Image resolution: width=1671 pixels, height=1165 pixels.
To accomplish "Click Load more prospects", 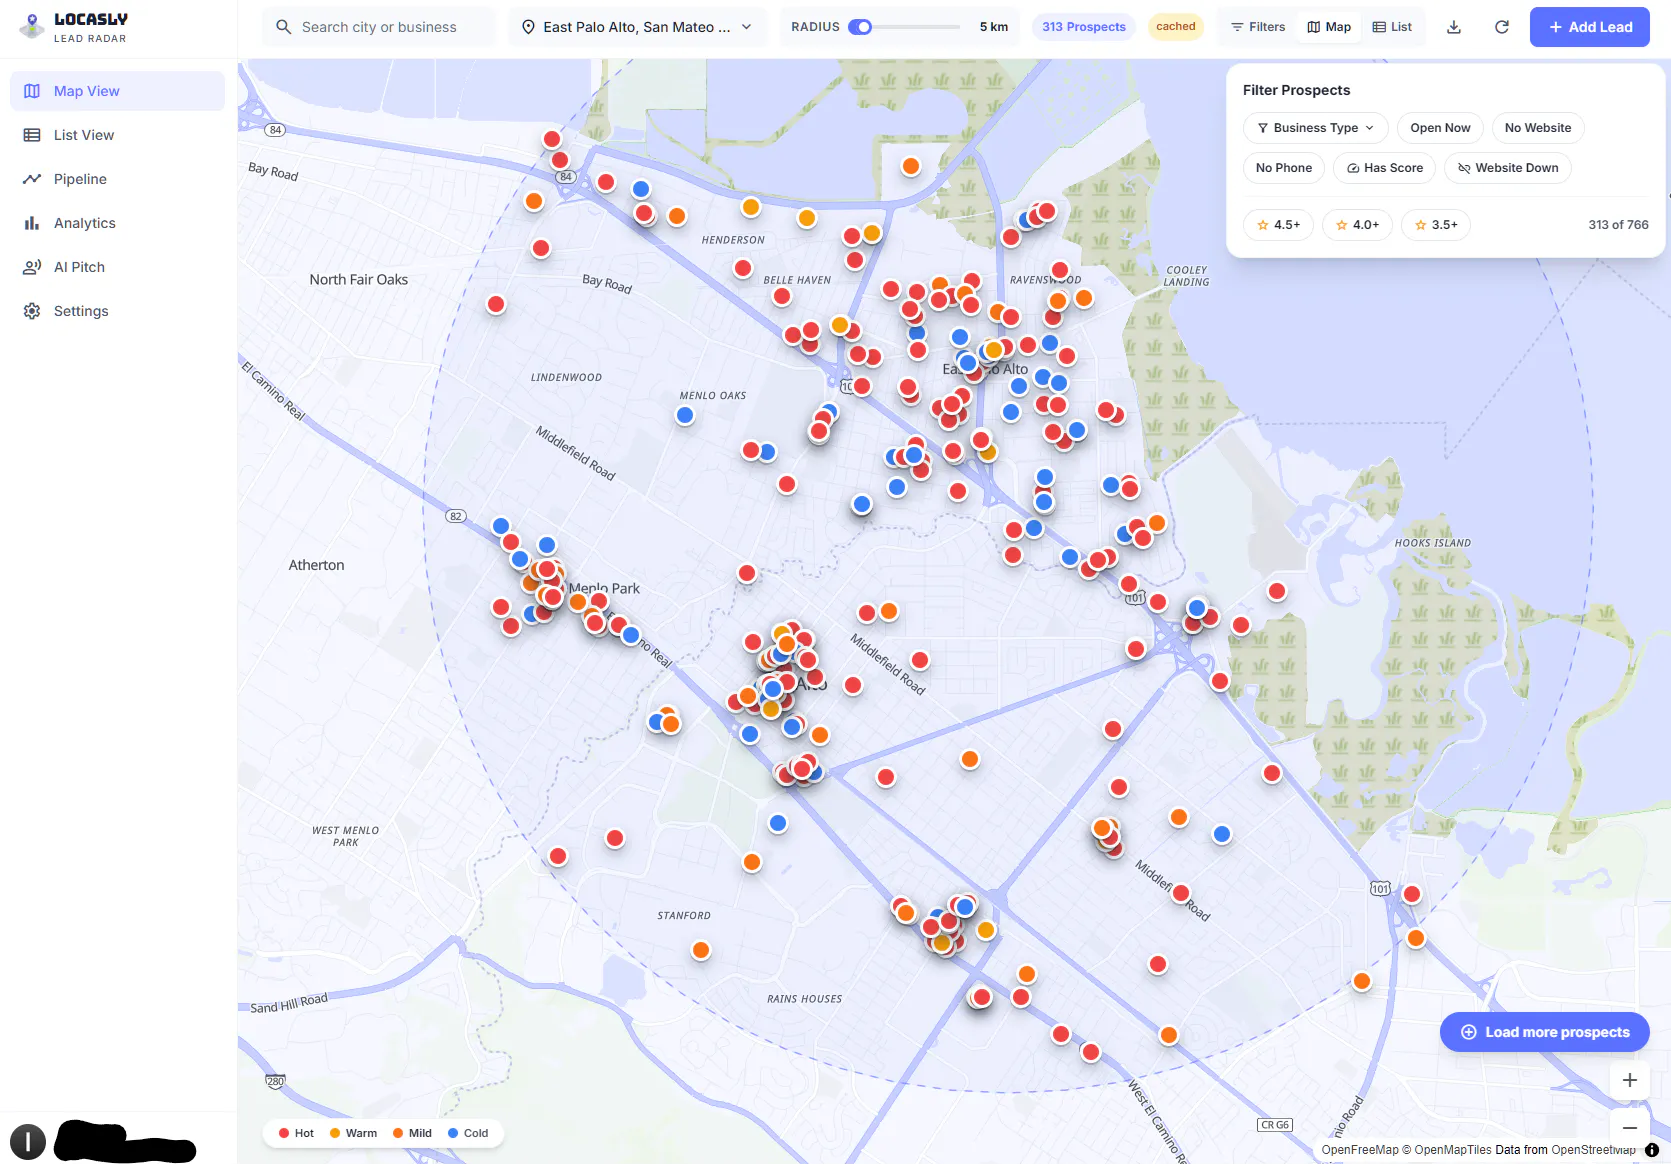I will 1545,1032.
